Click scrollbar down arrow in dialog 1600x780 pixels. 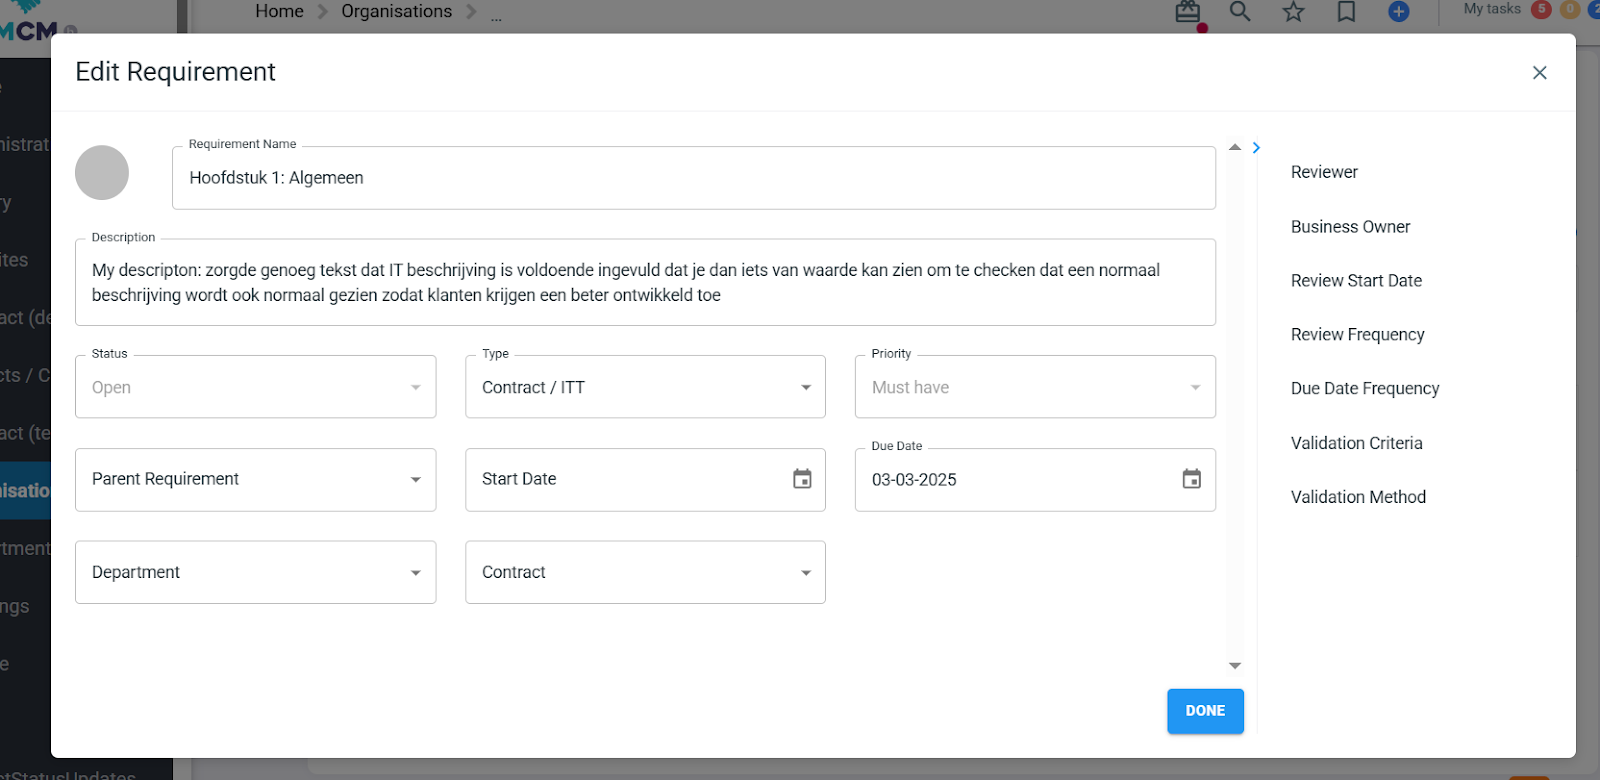click(1235, 666)
